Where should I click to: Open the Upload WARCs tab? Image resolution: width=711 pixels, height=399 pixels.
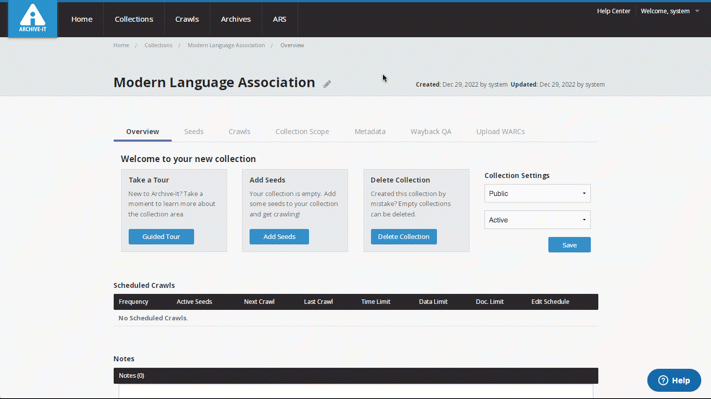(x=500, y=131)
